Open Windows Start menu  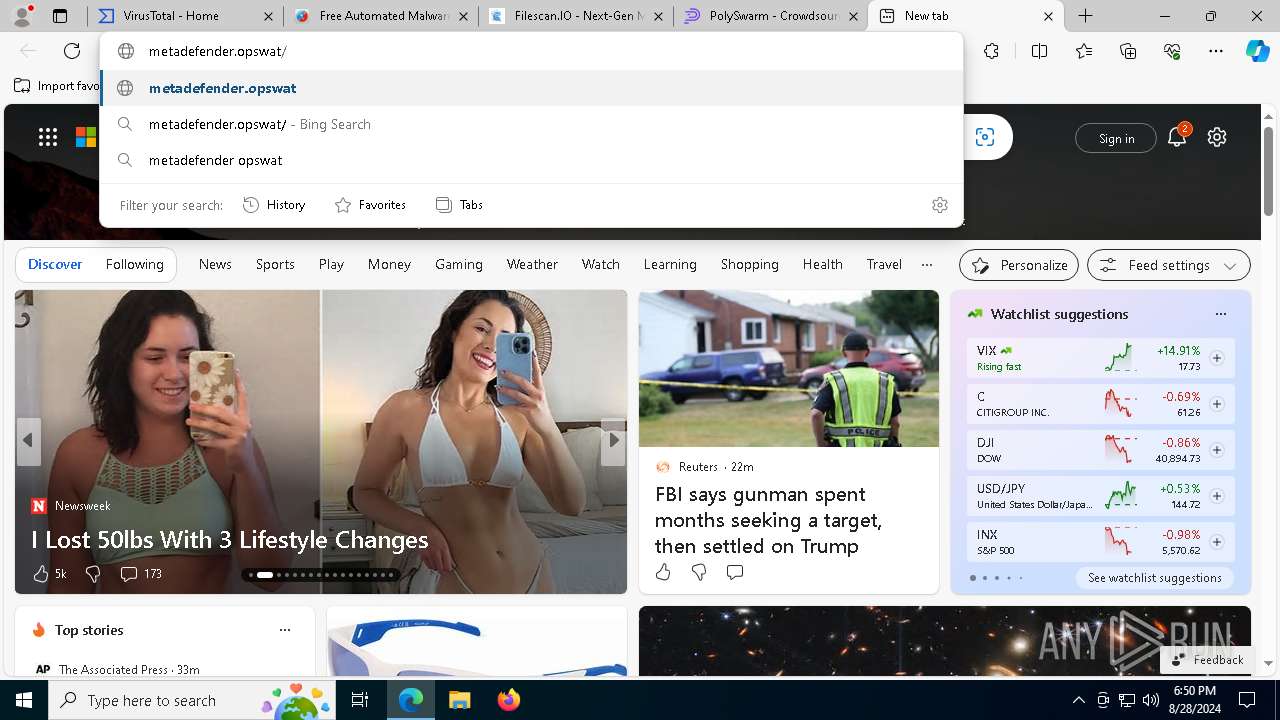click(x=24, y=700)
